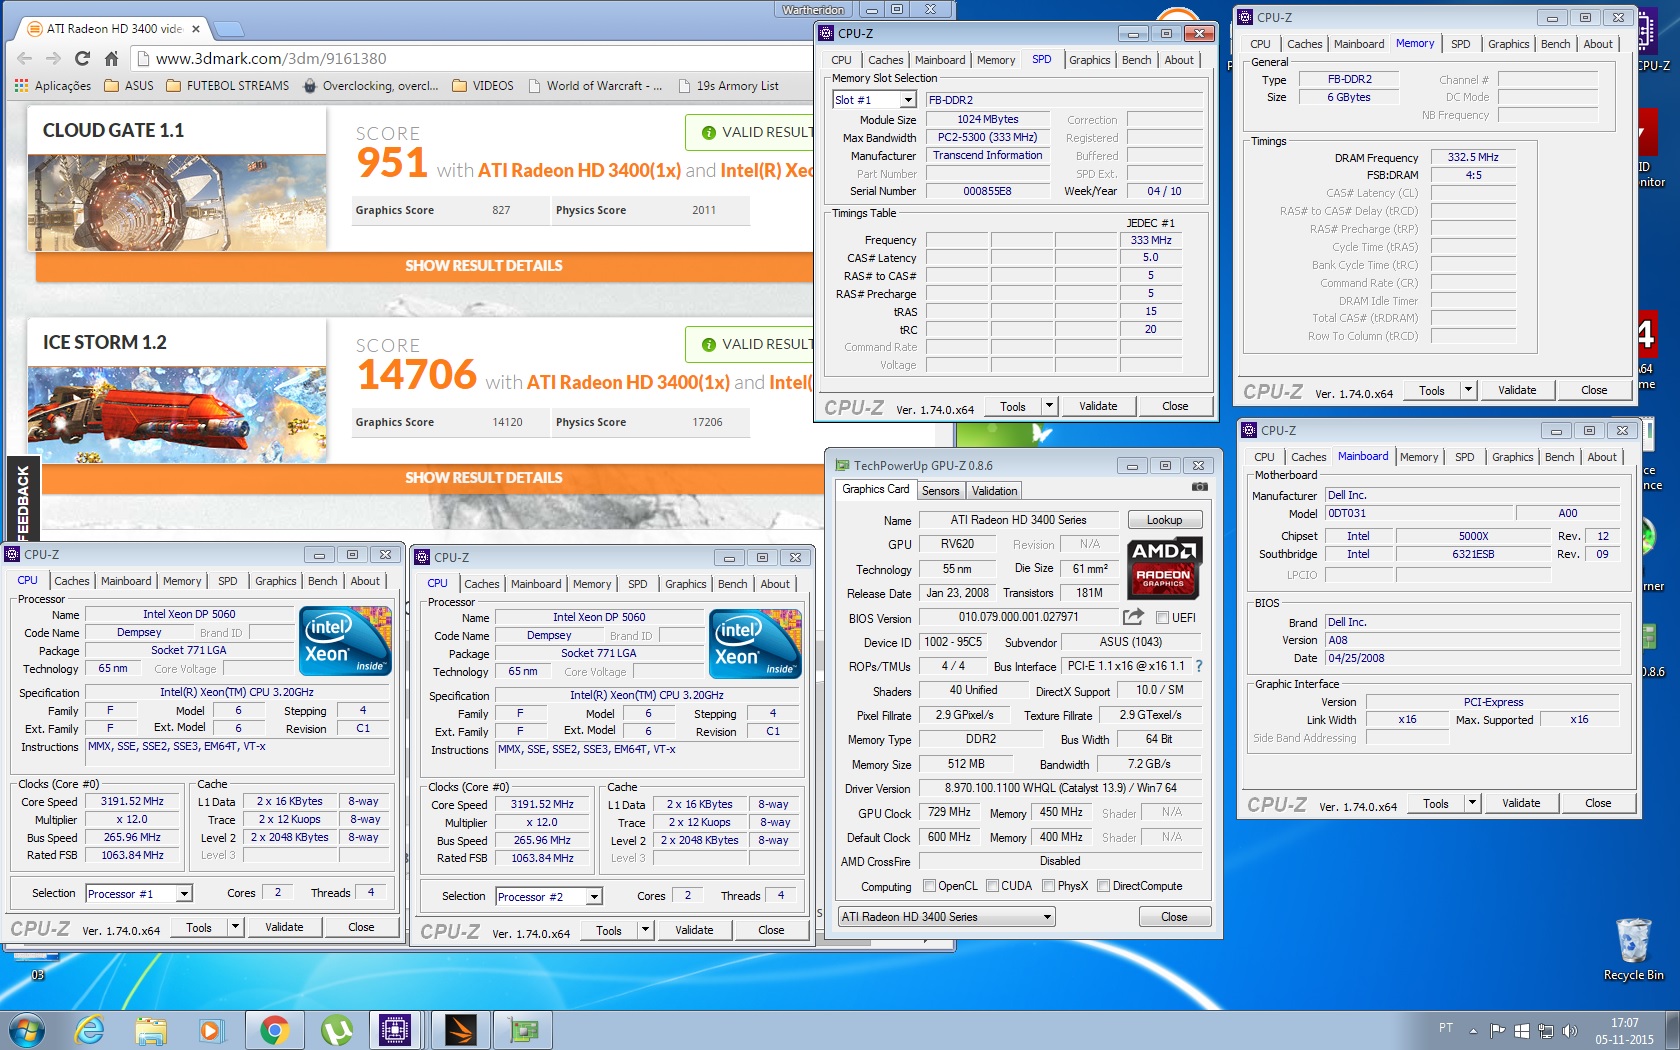Toggle the PhysX checkbox

1048,886
